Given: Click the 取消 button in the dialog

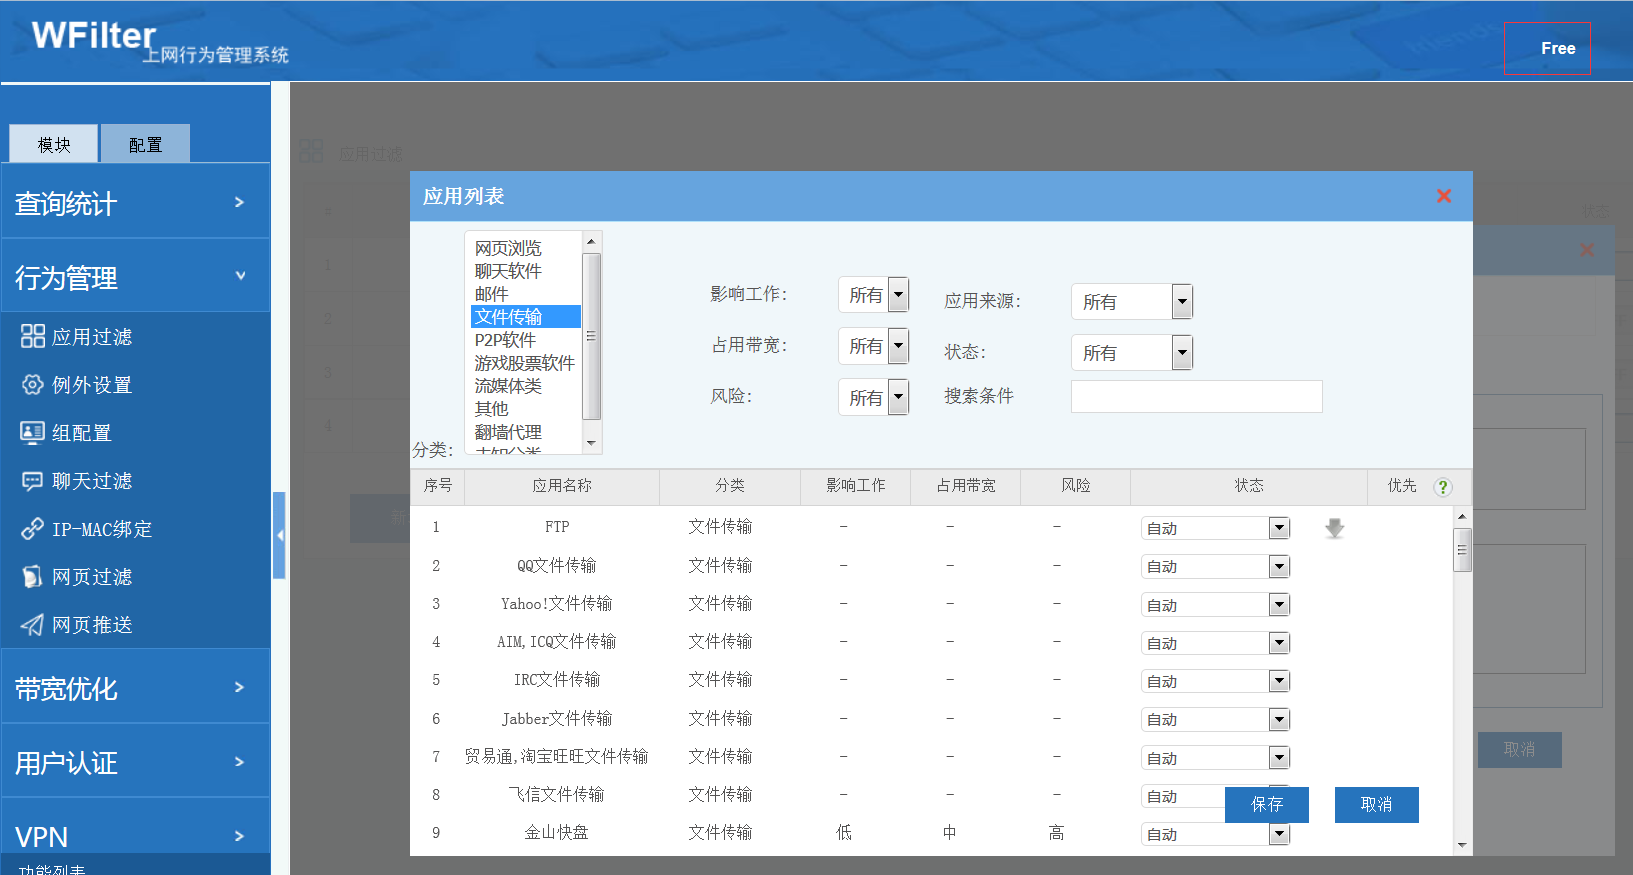Looking at the screenshot, I should (x=1376, y=805).
